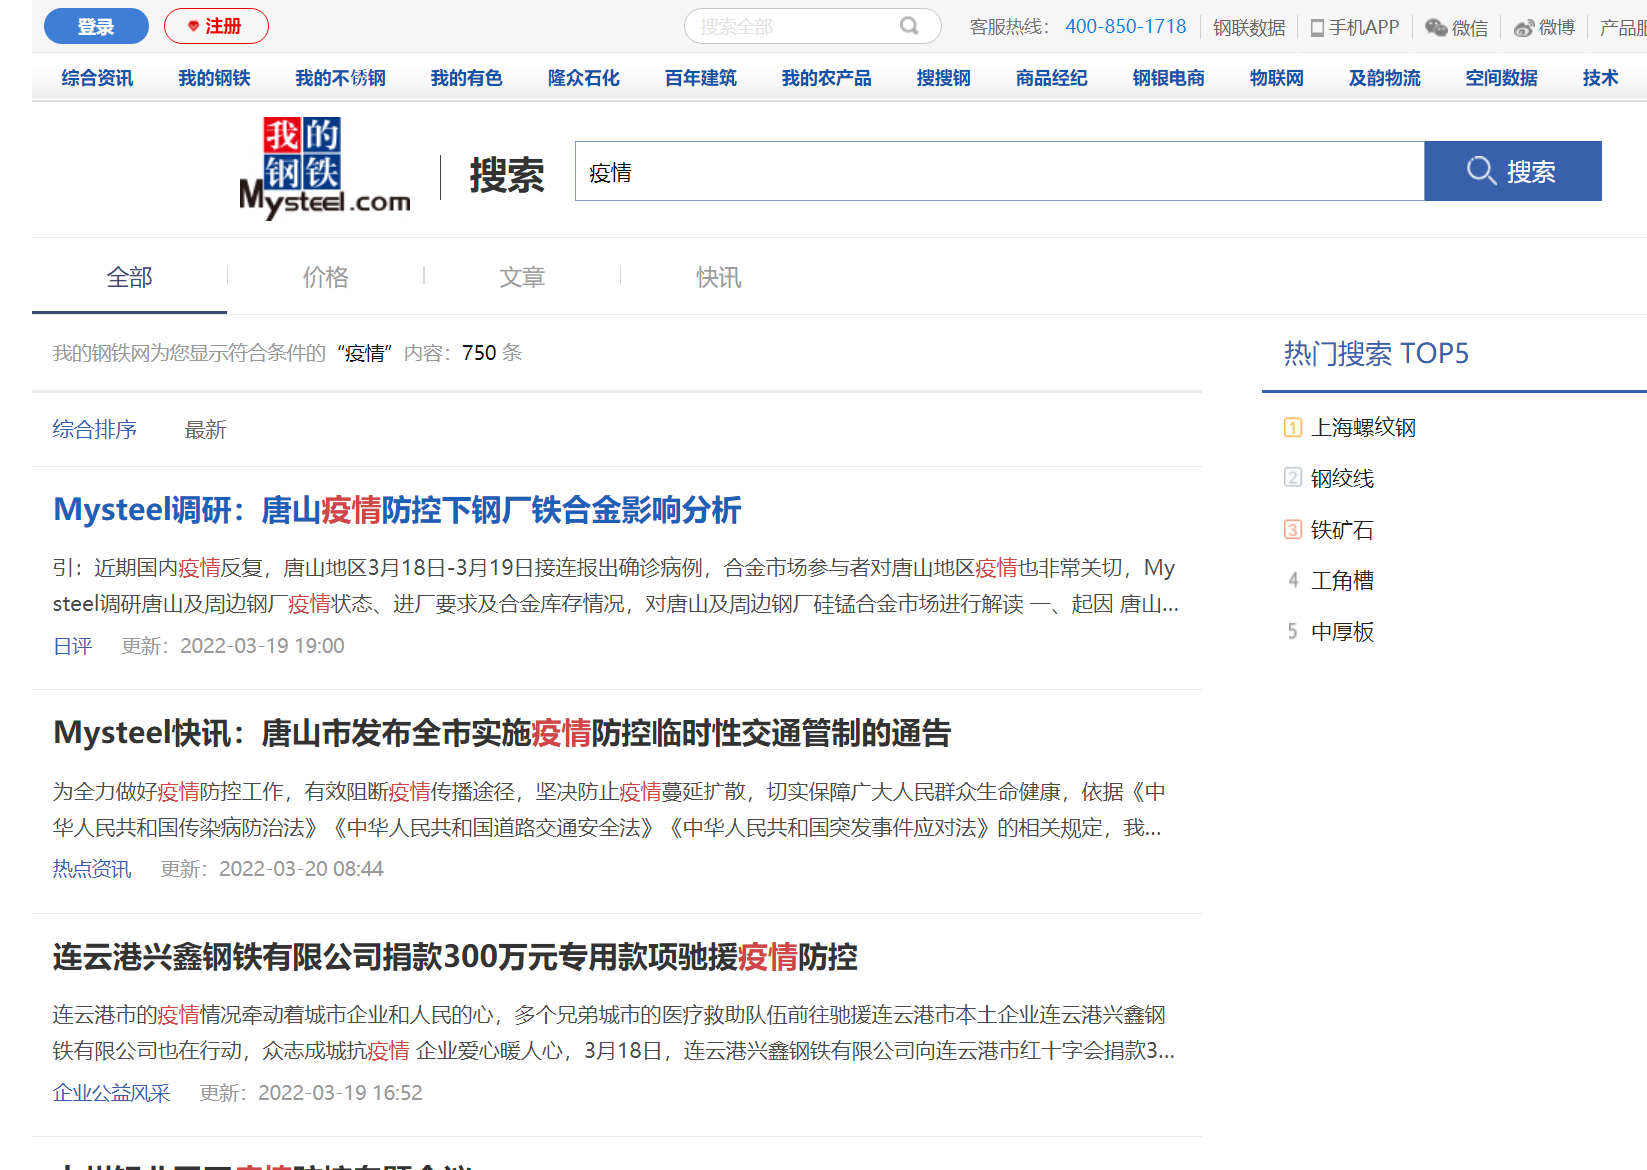Open 技术 in navigation bar
Image resolution: width=1647 pixels, height=1170 pixels.
click(1600, 78)
